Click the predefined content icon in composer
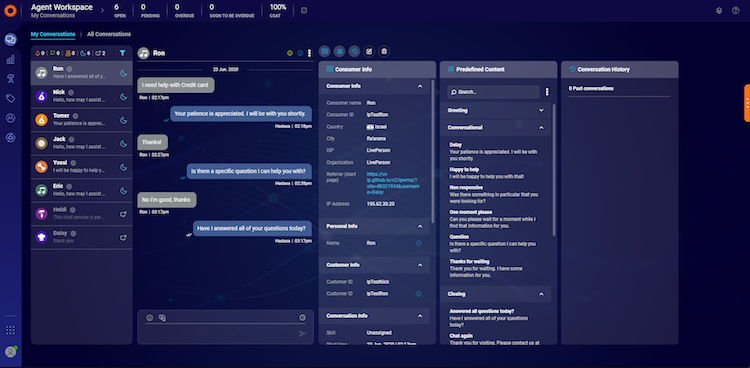Viewport: 750px width, 368px height. pyautogui.click(x=162, y=317)
